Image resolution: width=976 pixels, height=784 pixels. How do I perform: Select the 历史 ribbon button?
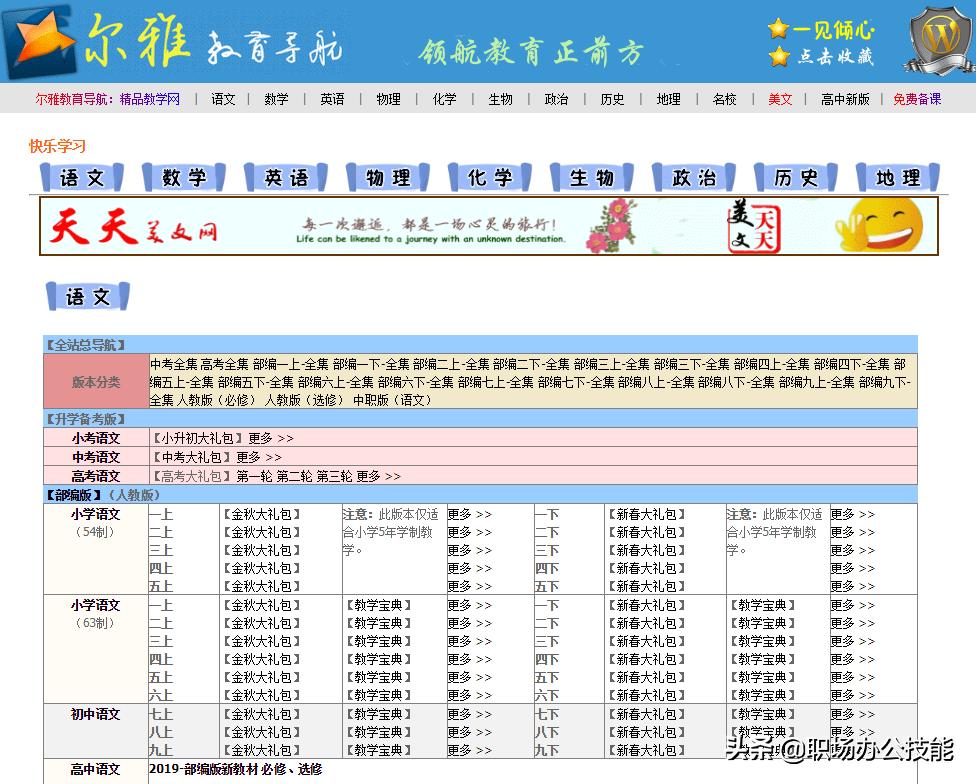[x=795, y=176]
